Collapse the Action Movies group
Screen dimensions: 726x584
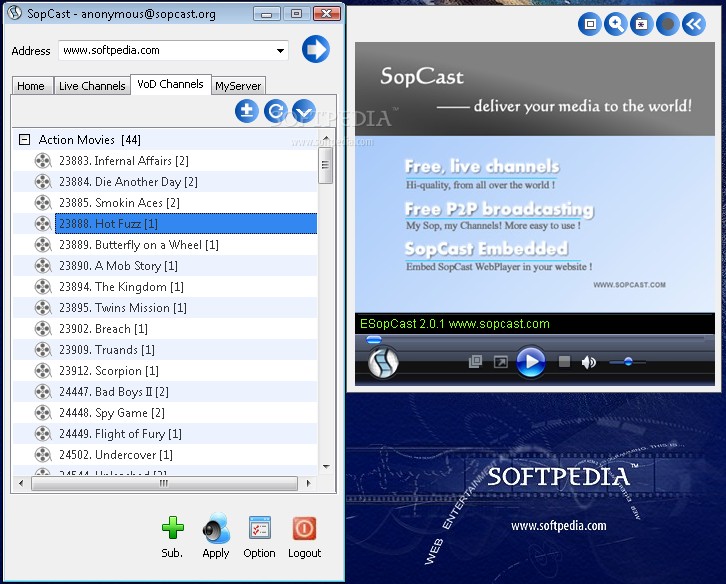coord(24,139)
